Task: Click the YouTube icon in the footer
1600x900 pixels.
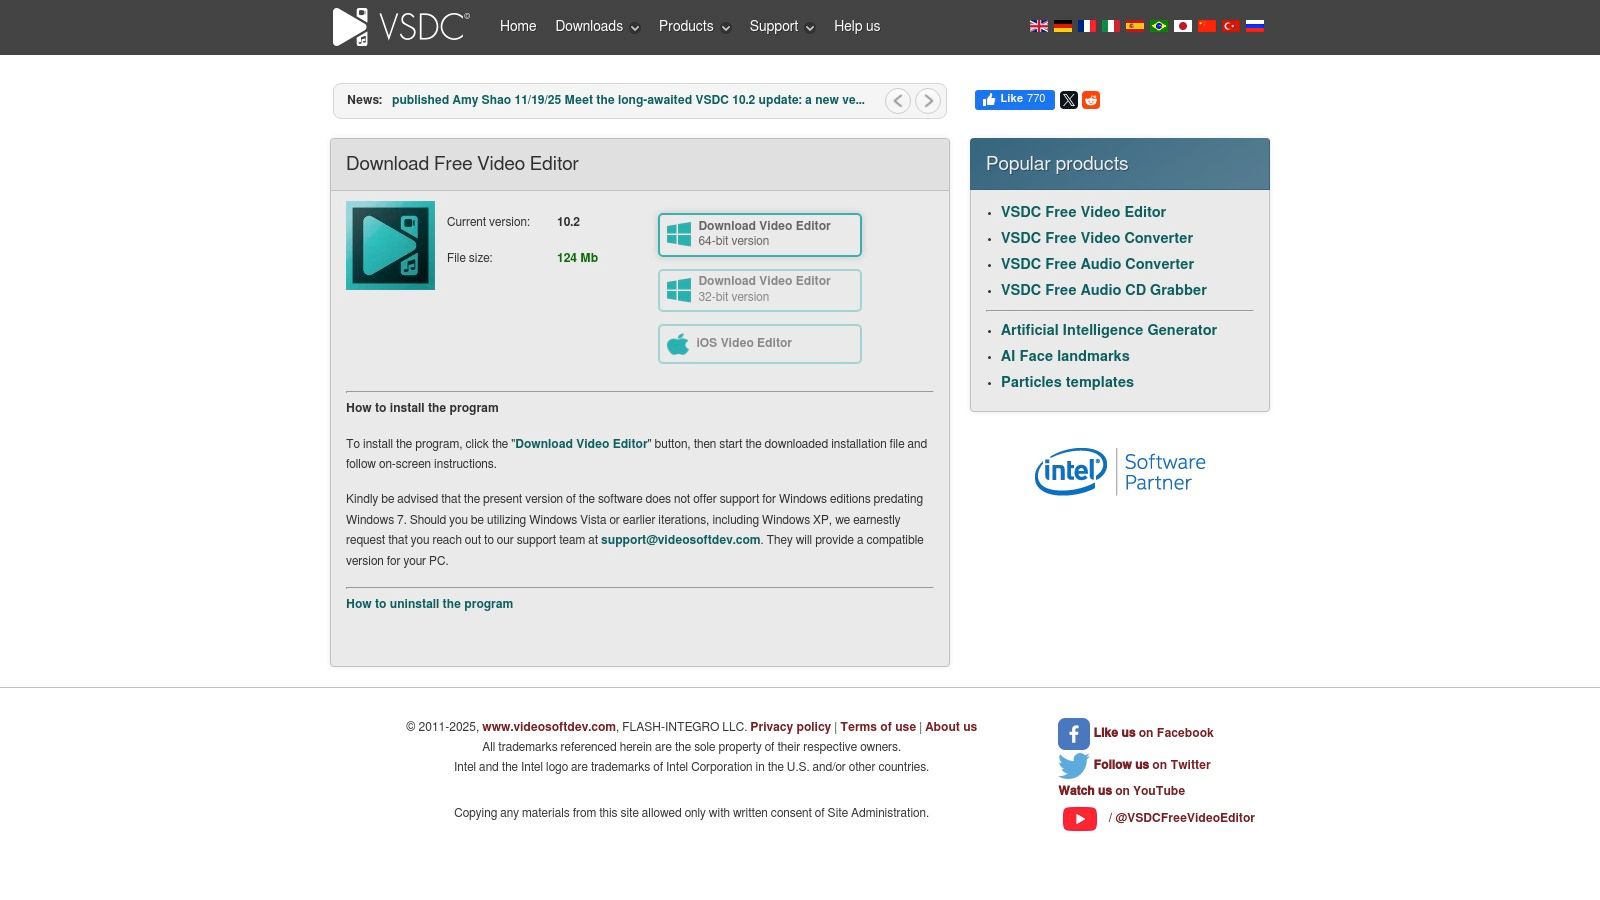Action: coord(1079,818)
